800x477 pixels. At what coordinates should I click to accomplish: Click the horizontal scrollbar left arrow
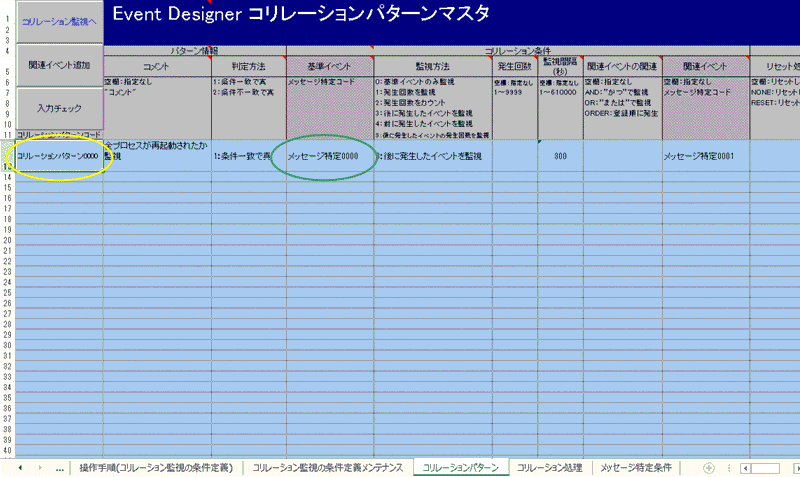[745, 468]
